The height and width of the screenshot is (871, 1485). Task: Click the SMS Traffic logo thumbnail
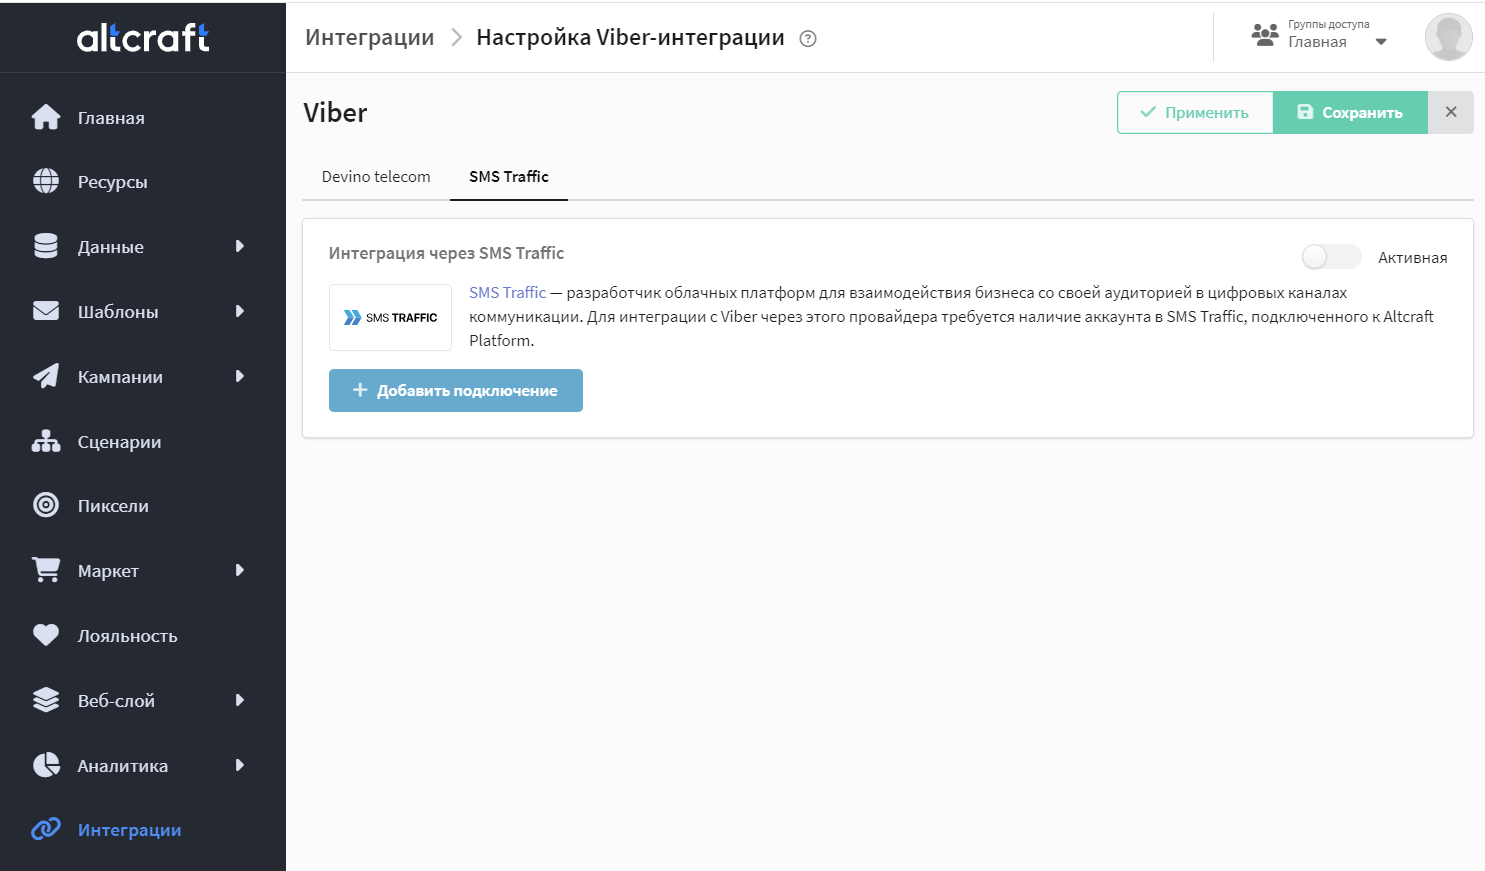click(390, 317)
